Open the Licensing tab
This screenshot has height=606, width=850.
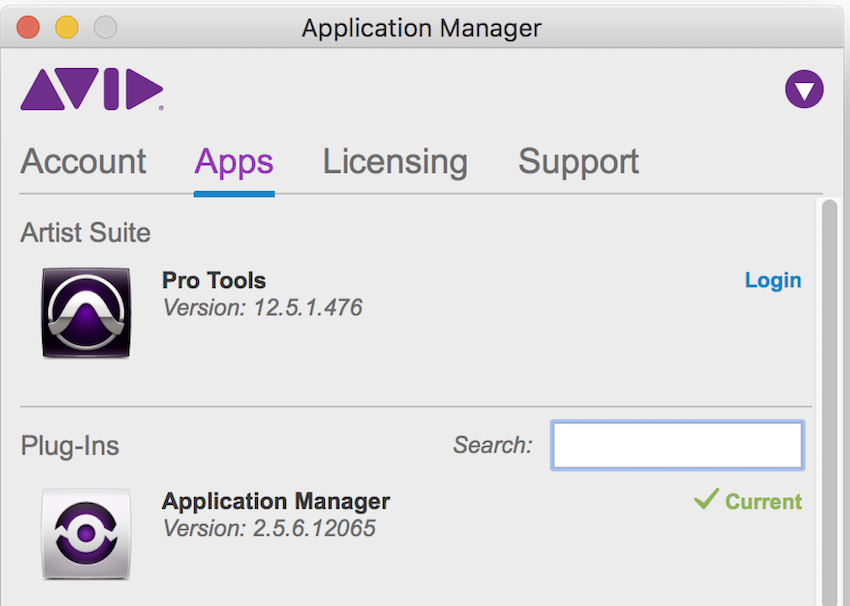coord(395,163)
